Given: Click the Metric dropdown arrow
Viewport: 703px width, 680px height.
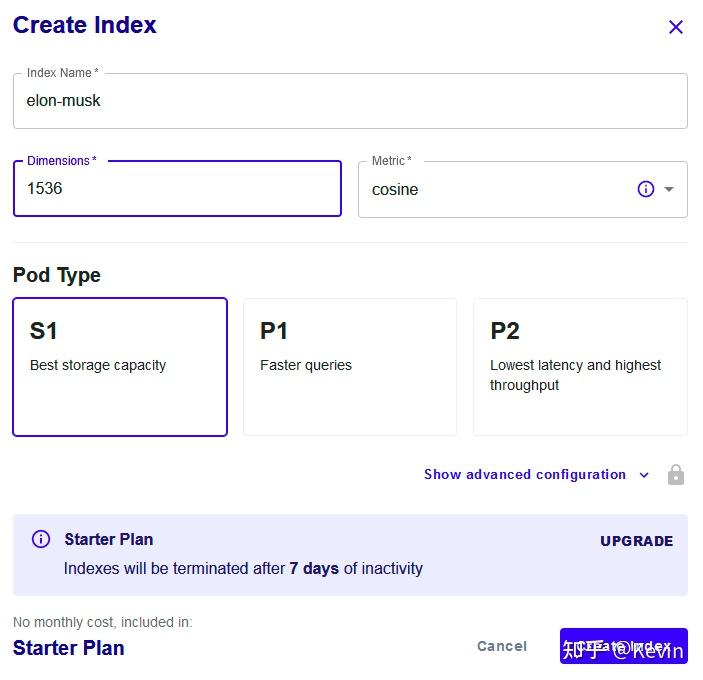Looking at the screenshot, I should pyautogui.click(x=669, y=189).
